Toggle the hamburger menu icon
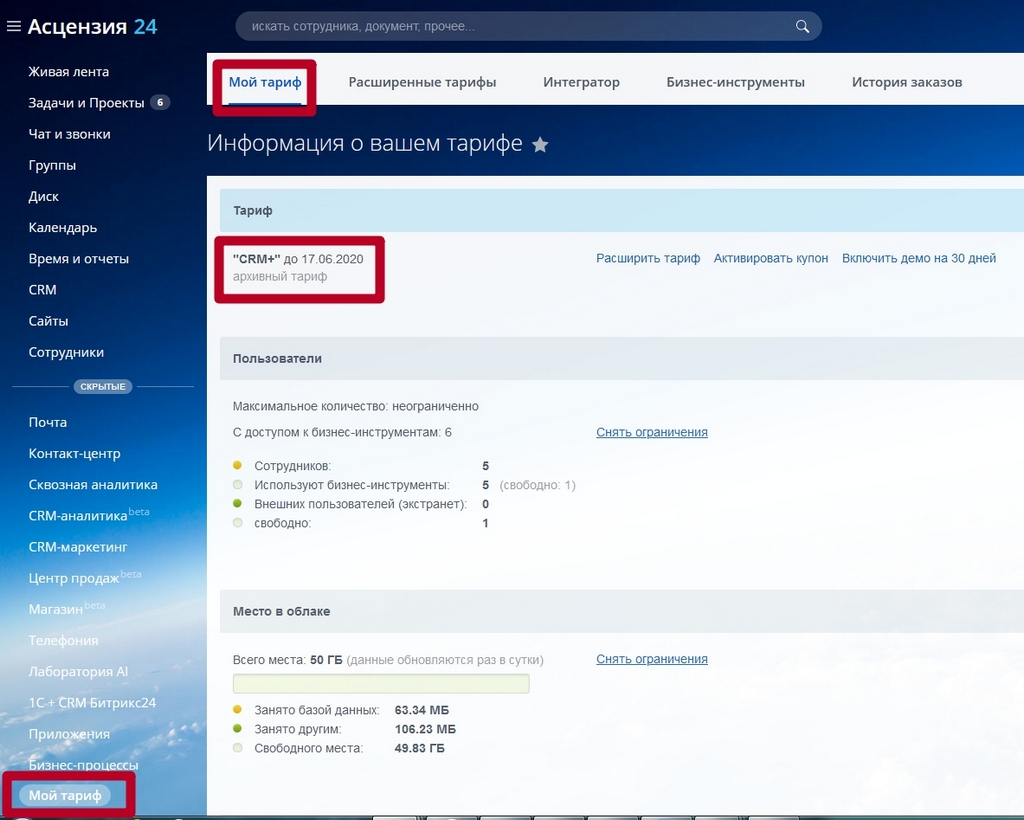Viewport: 1024px width, 820px height. (14, 27)
